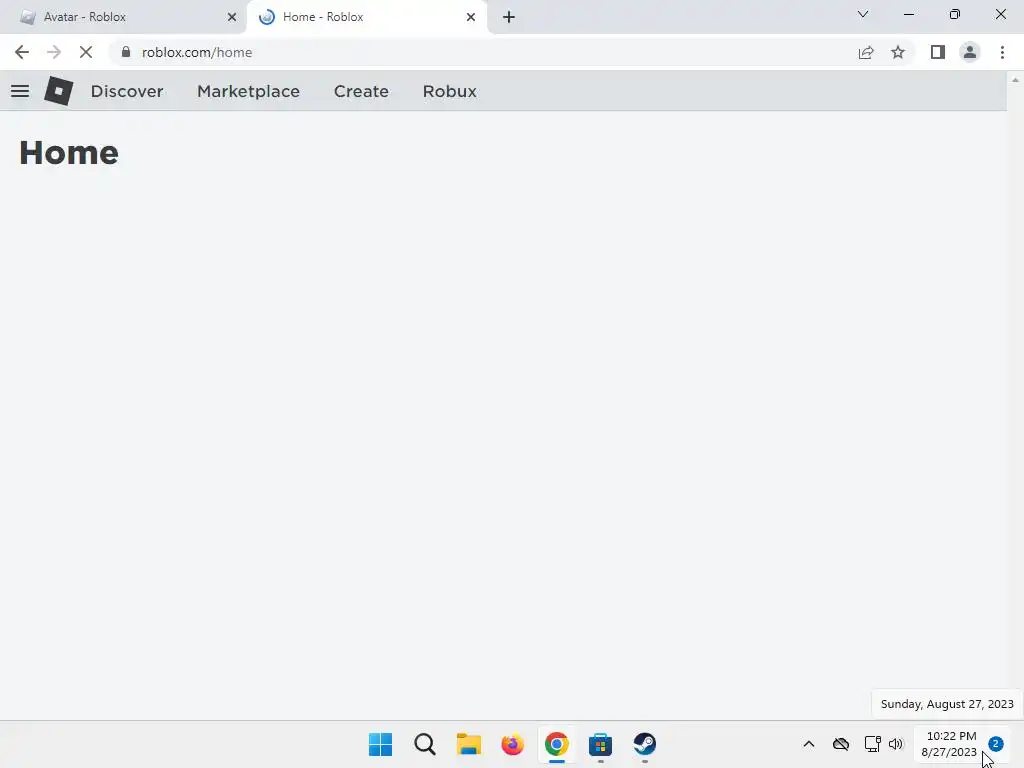Switch to the Avatar - Roblox tab
Image resolution: width=1024 pixels, height=768 pixels.
coord(124,17)
